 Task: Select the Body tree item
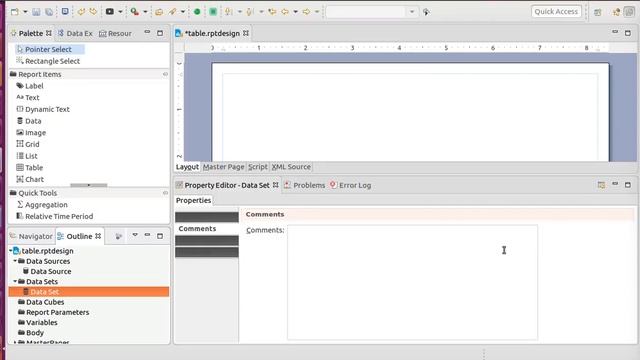tap(31, 333)
